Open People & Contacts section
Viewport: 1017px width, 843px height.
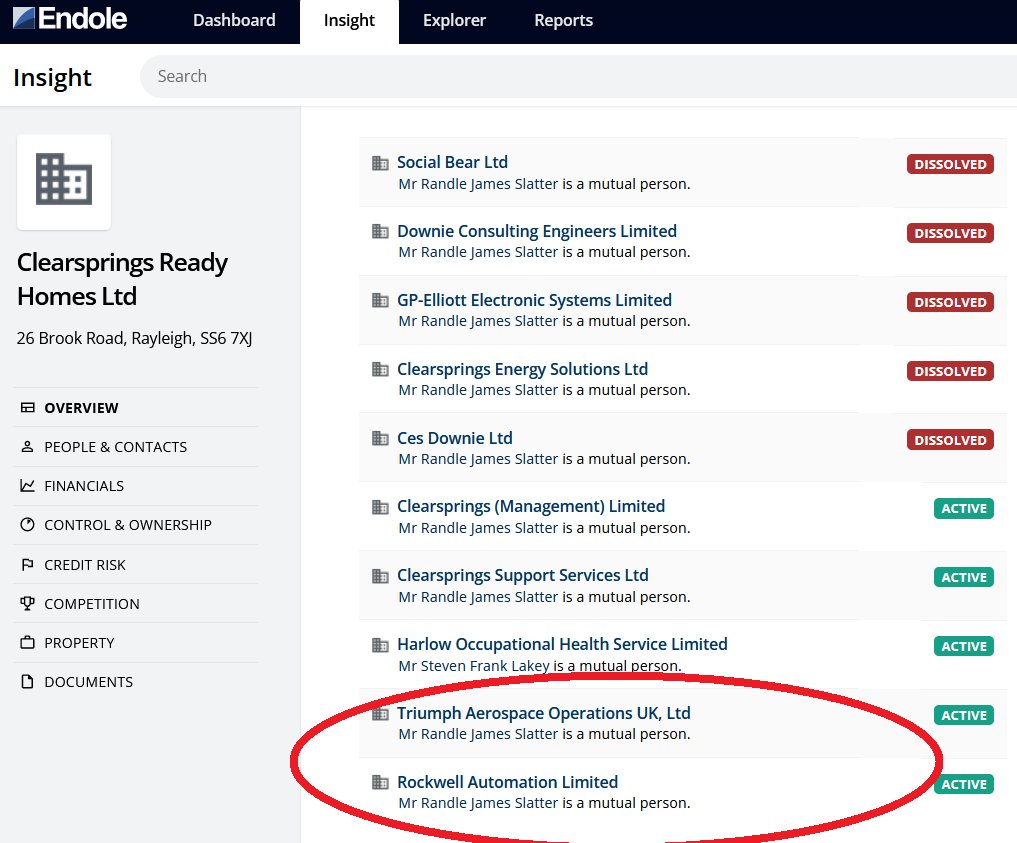[136, 447]
